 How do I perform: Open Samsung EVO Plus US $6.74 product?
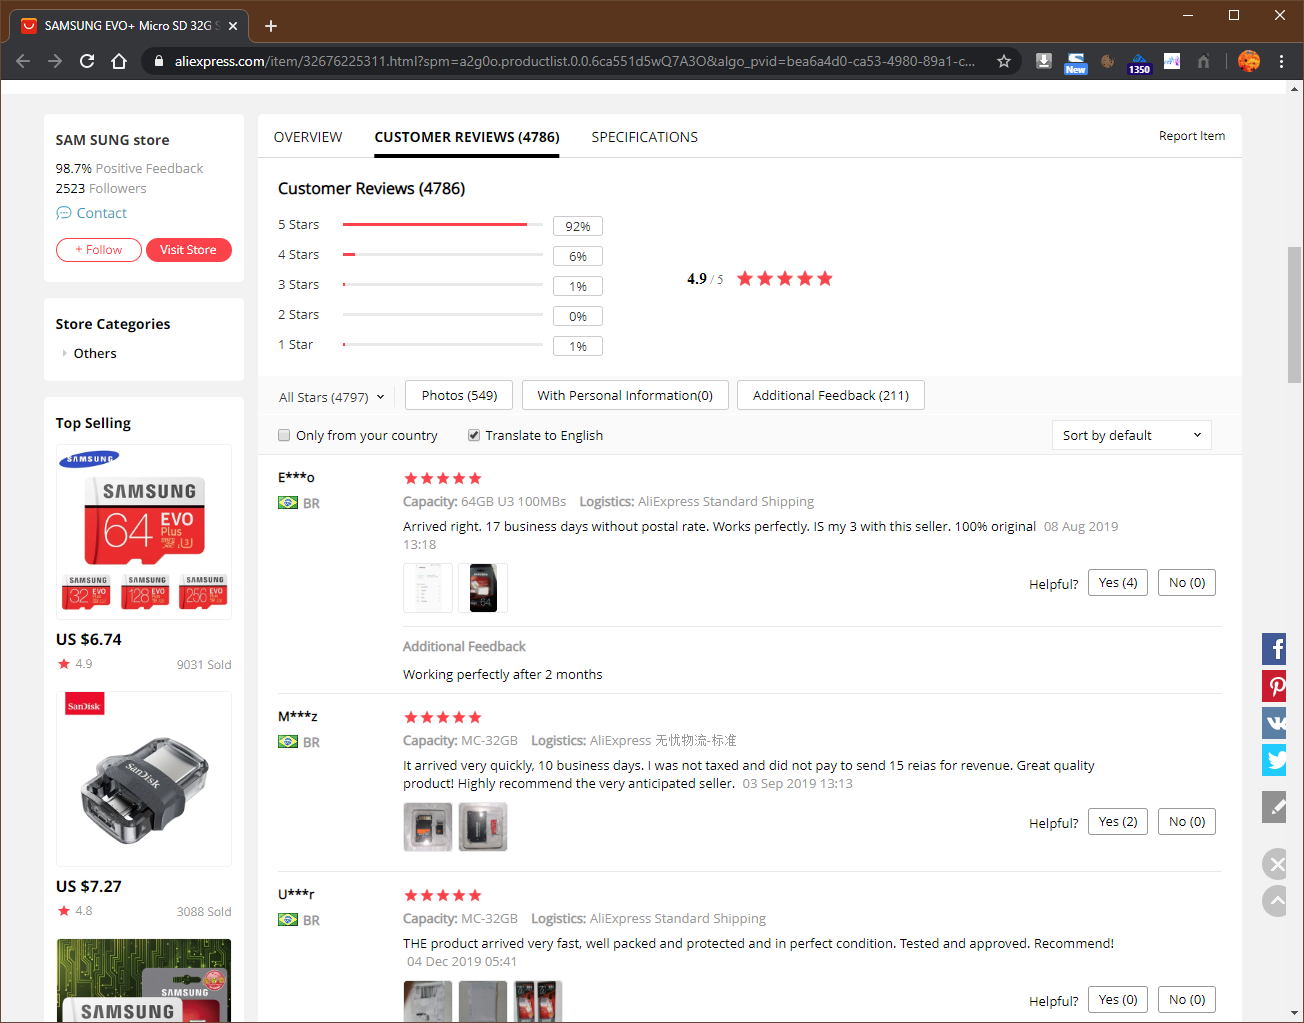[x=144, y=532]
